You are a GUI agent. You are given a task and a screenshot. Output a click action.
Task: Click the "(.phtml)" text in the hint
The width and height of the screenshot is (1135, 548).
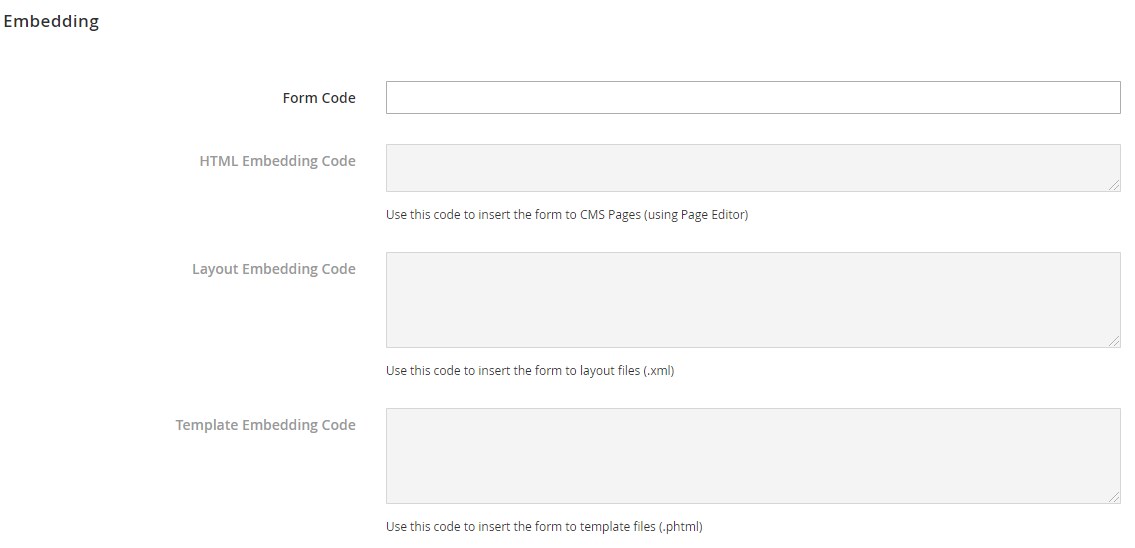click(680, 527)
